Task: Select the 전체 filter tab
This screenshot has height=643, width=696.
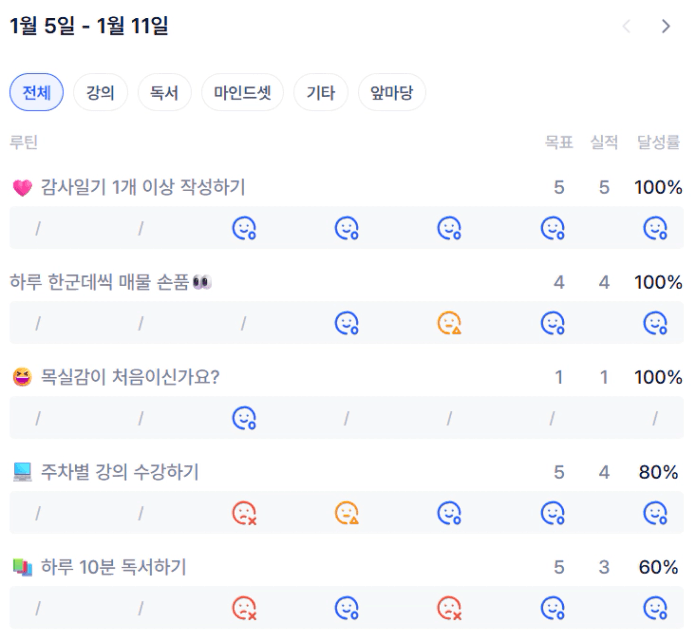Action: click(37, 93)
